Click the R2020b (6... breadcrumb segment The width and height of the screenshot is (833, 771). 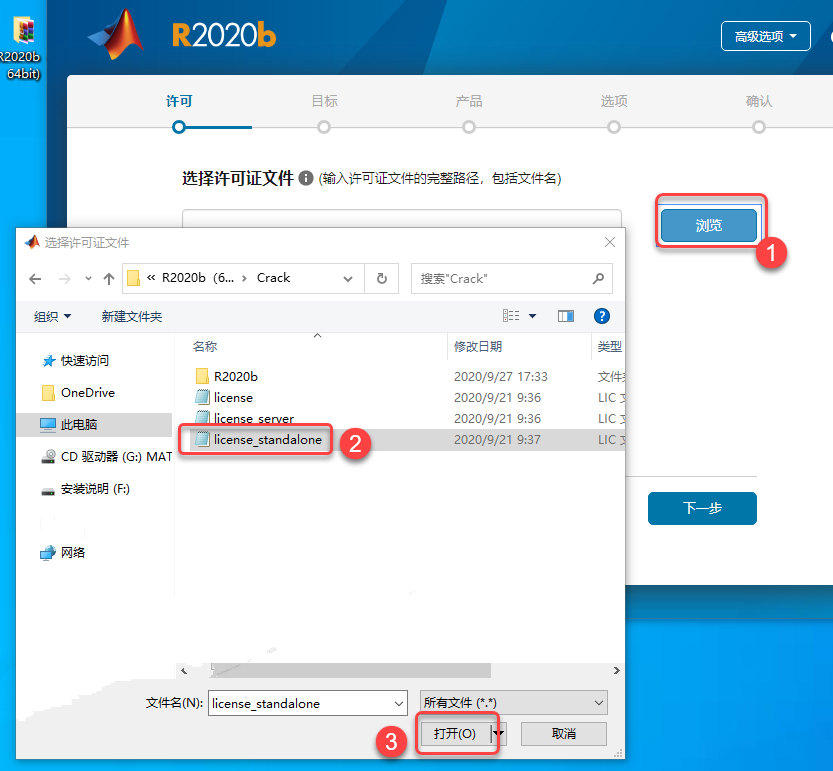click(198, 278)
